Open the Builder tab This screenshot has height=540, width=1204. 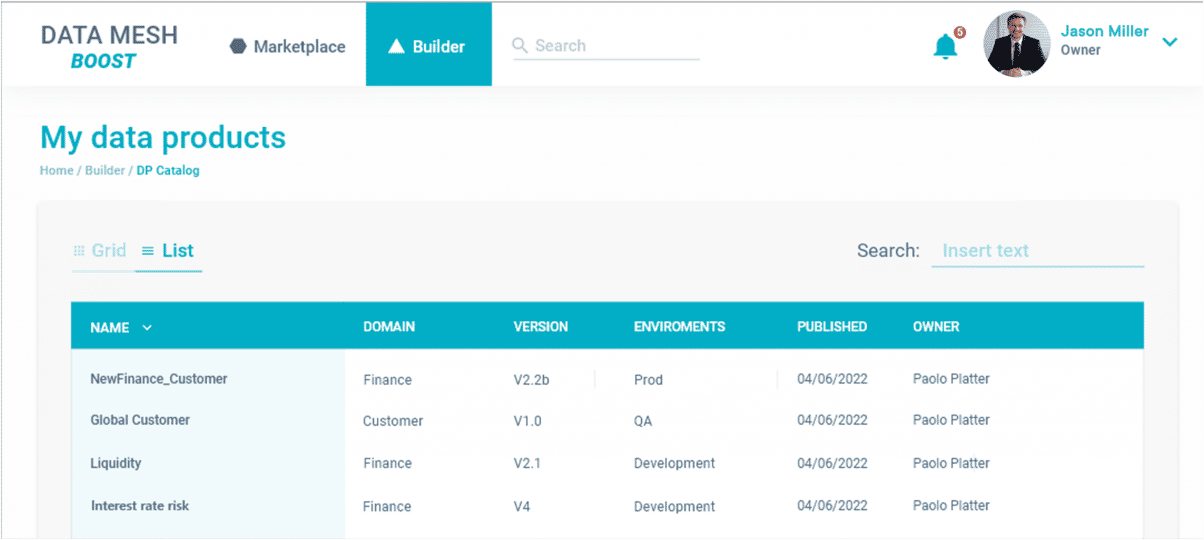(429, 44)
